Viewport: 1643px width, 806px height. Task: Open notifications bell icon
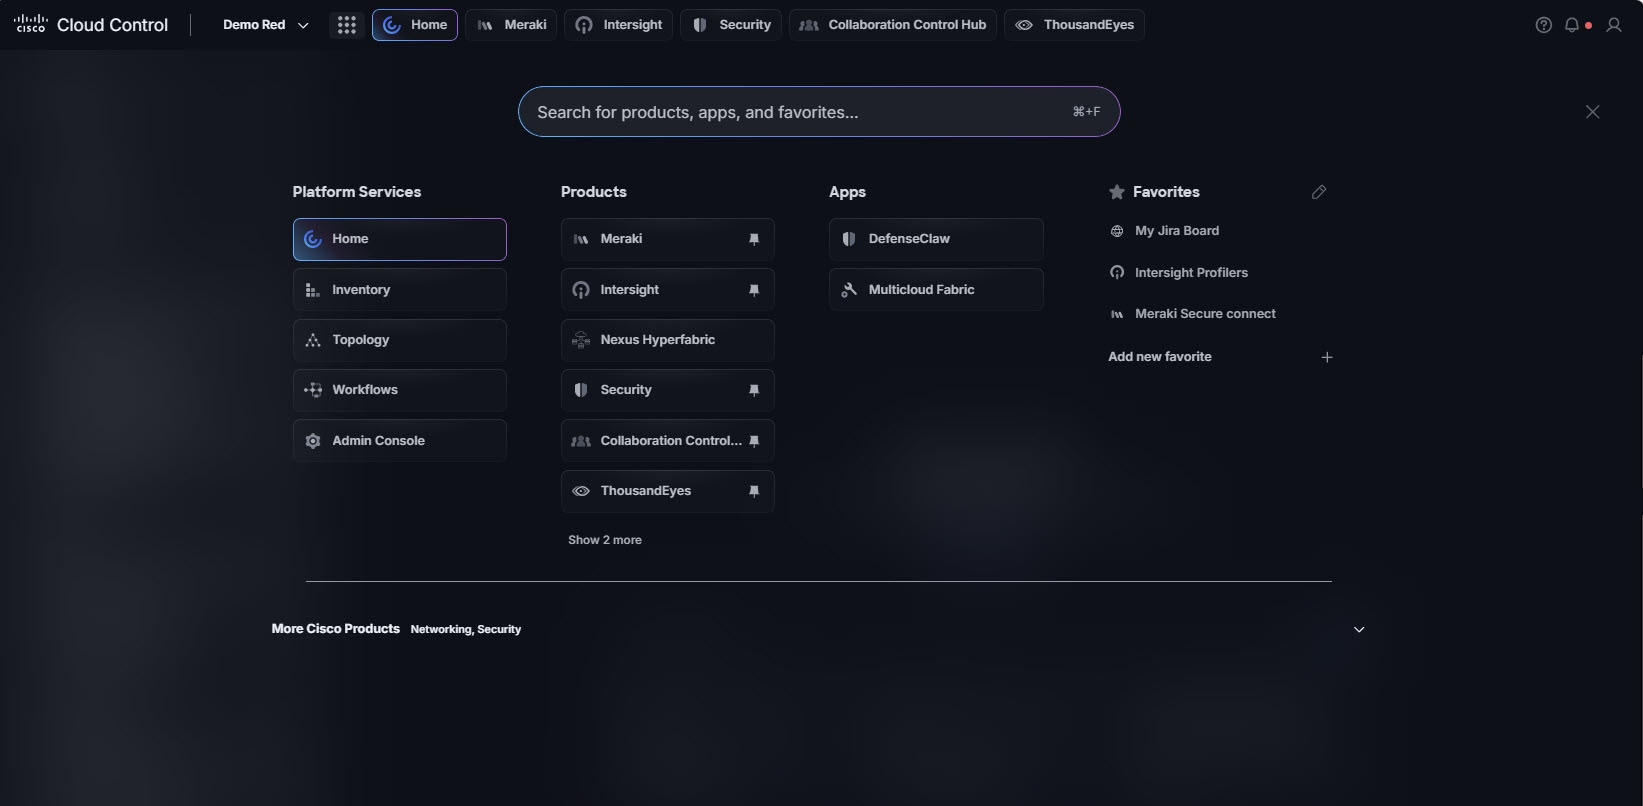[1572, 25]
